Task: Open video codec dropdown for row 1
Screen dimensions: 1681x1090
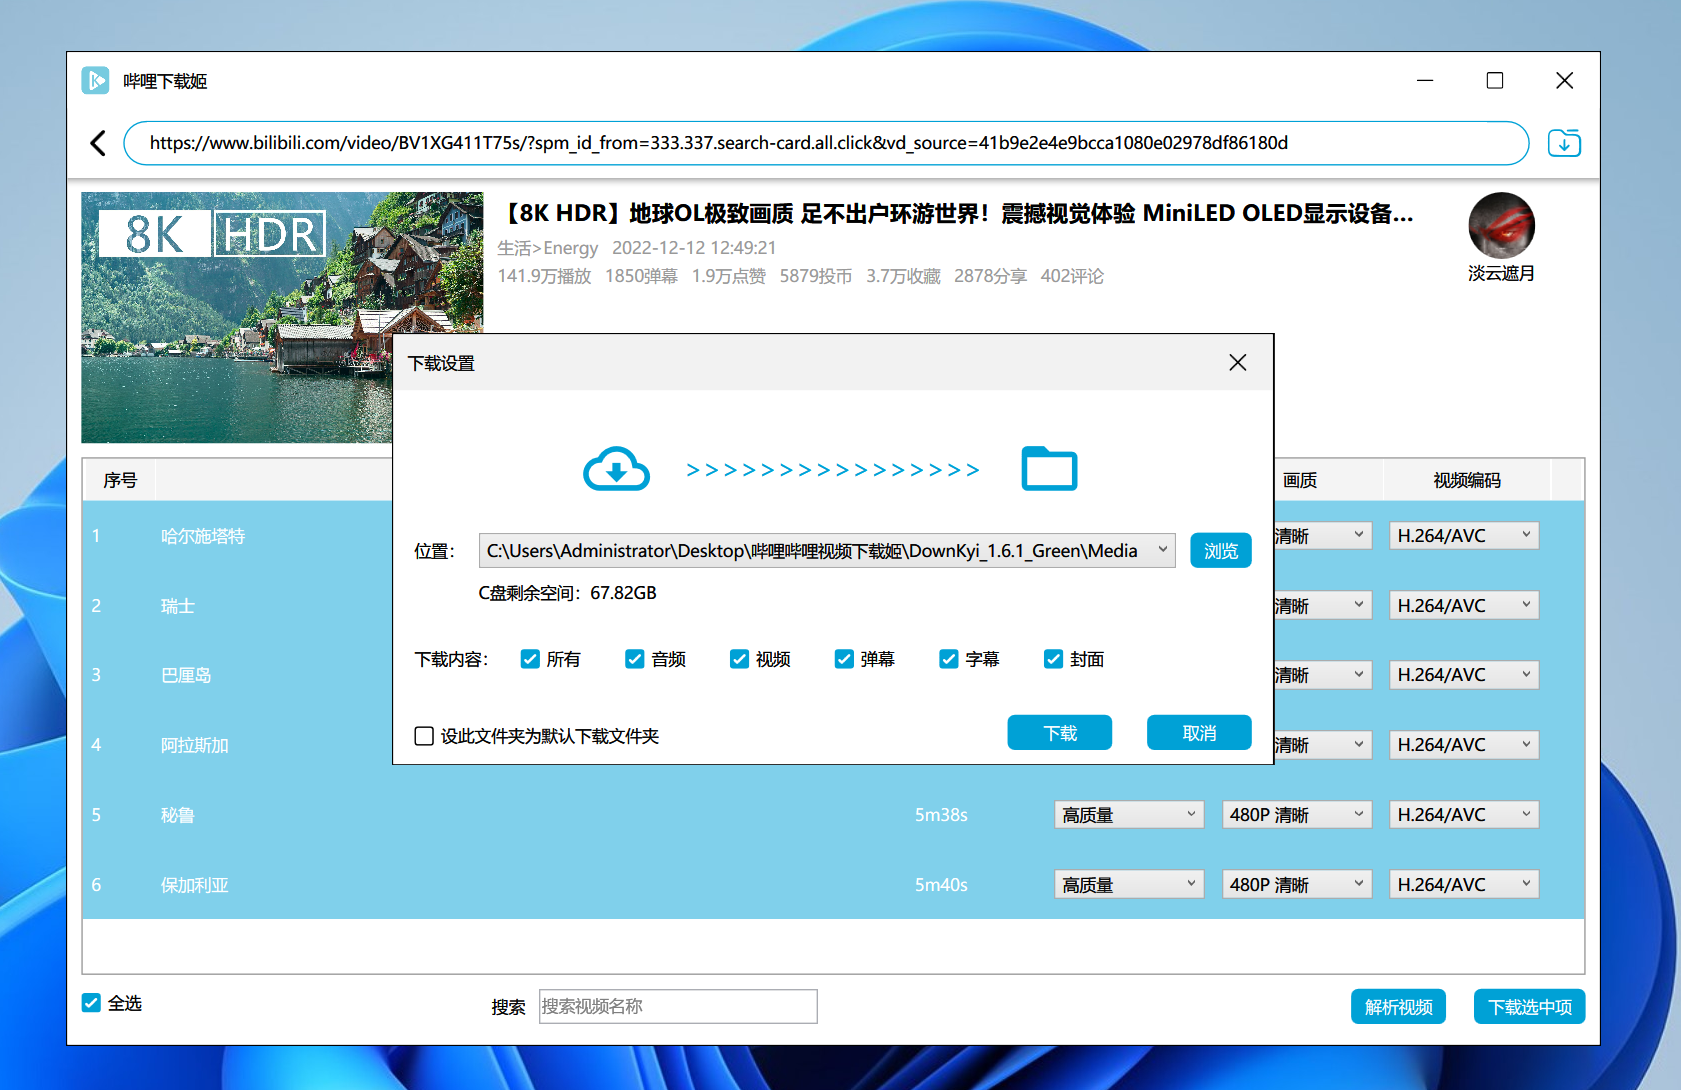Action: pyautogui.click(x=1463, y=536)
